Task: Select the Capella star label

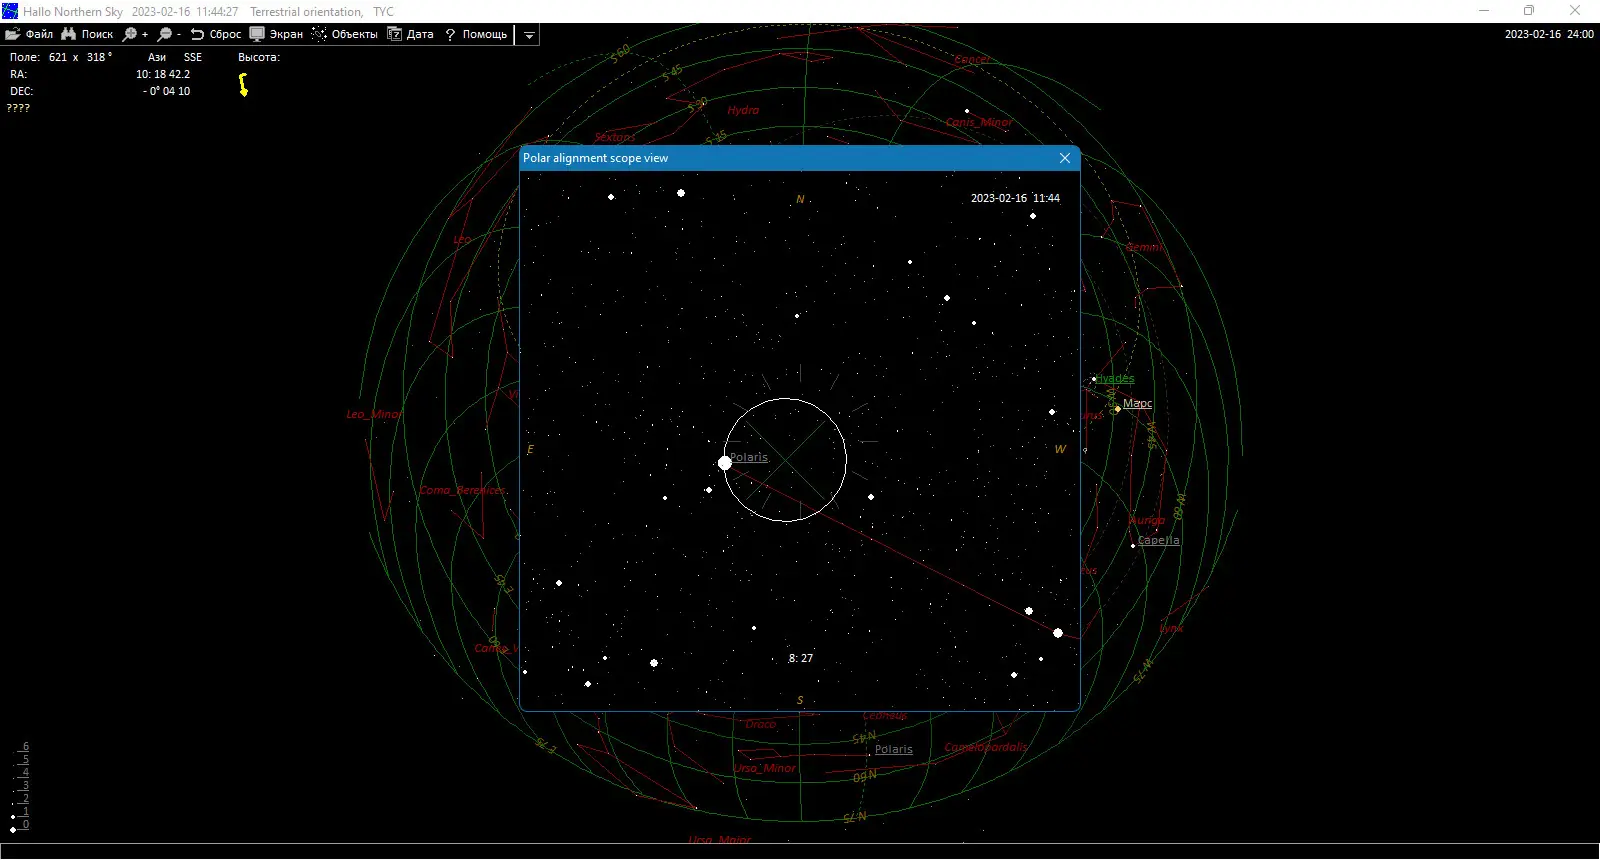Action: 1159,540
